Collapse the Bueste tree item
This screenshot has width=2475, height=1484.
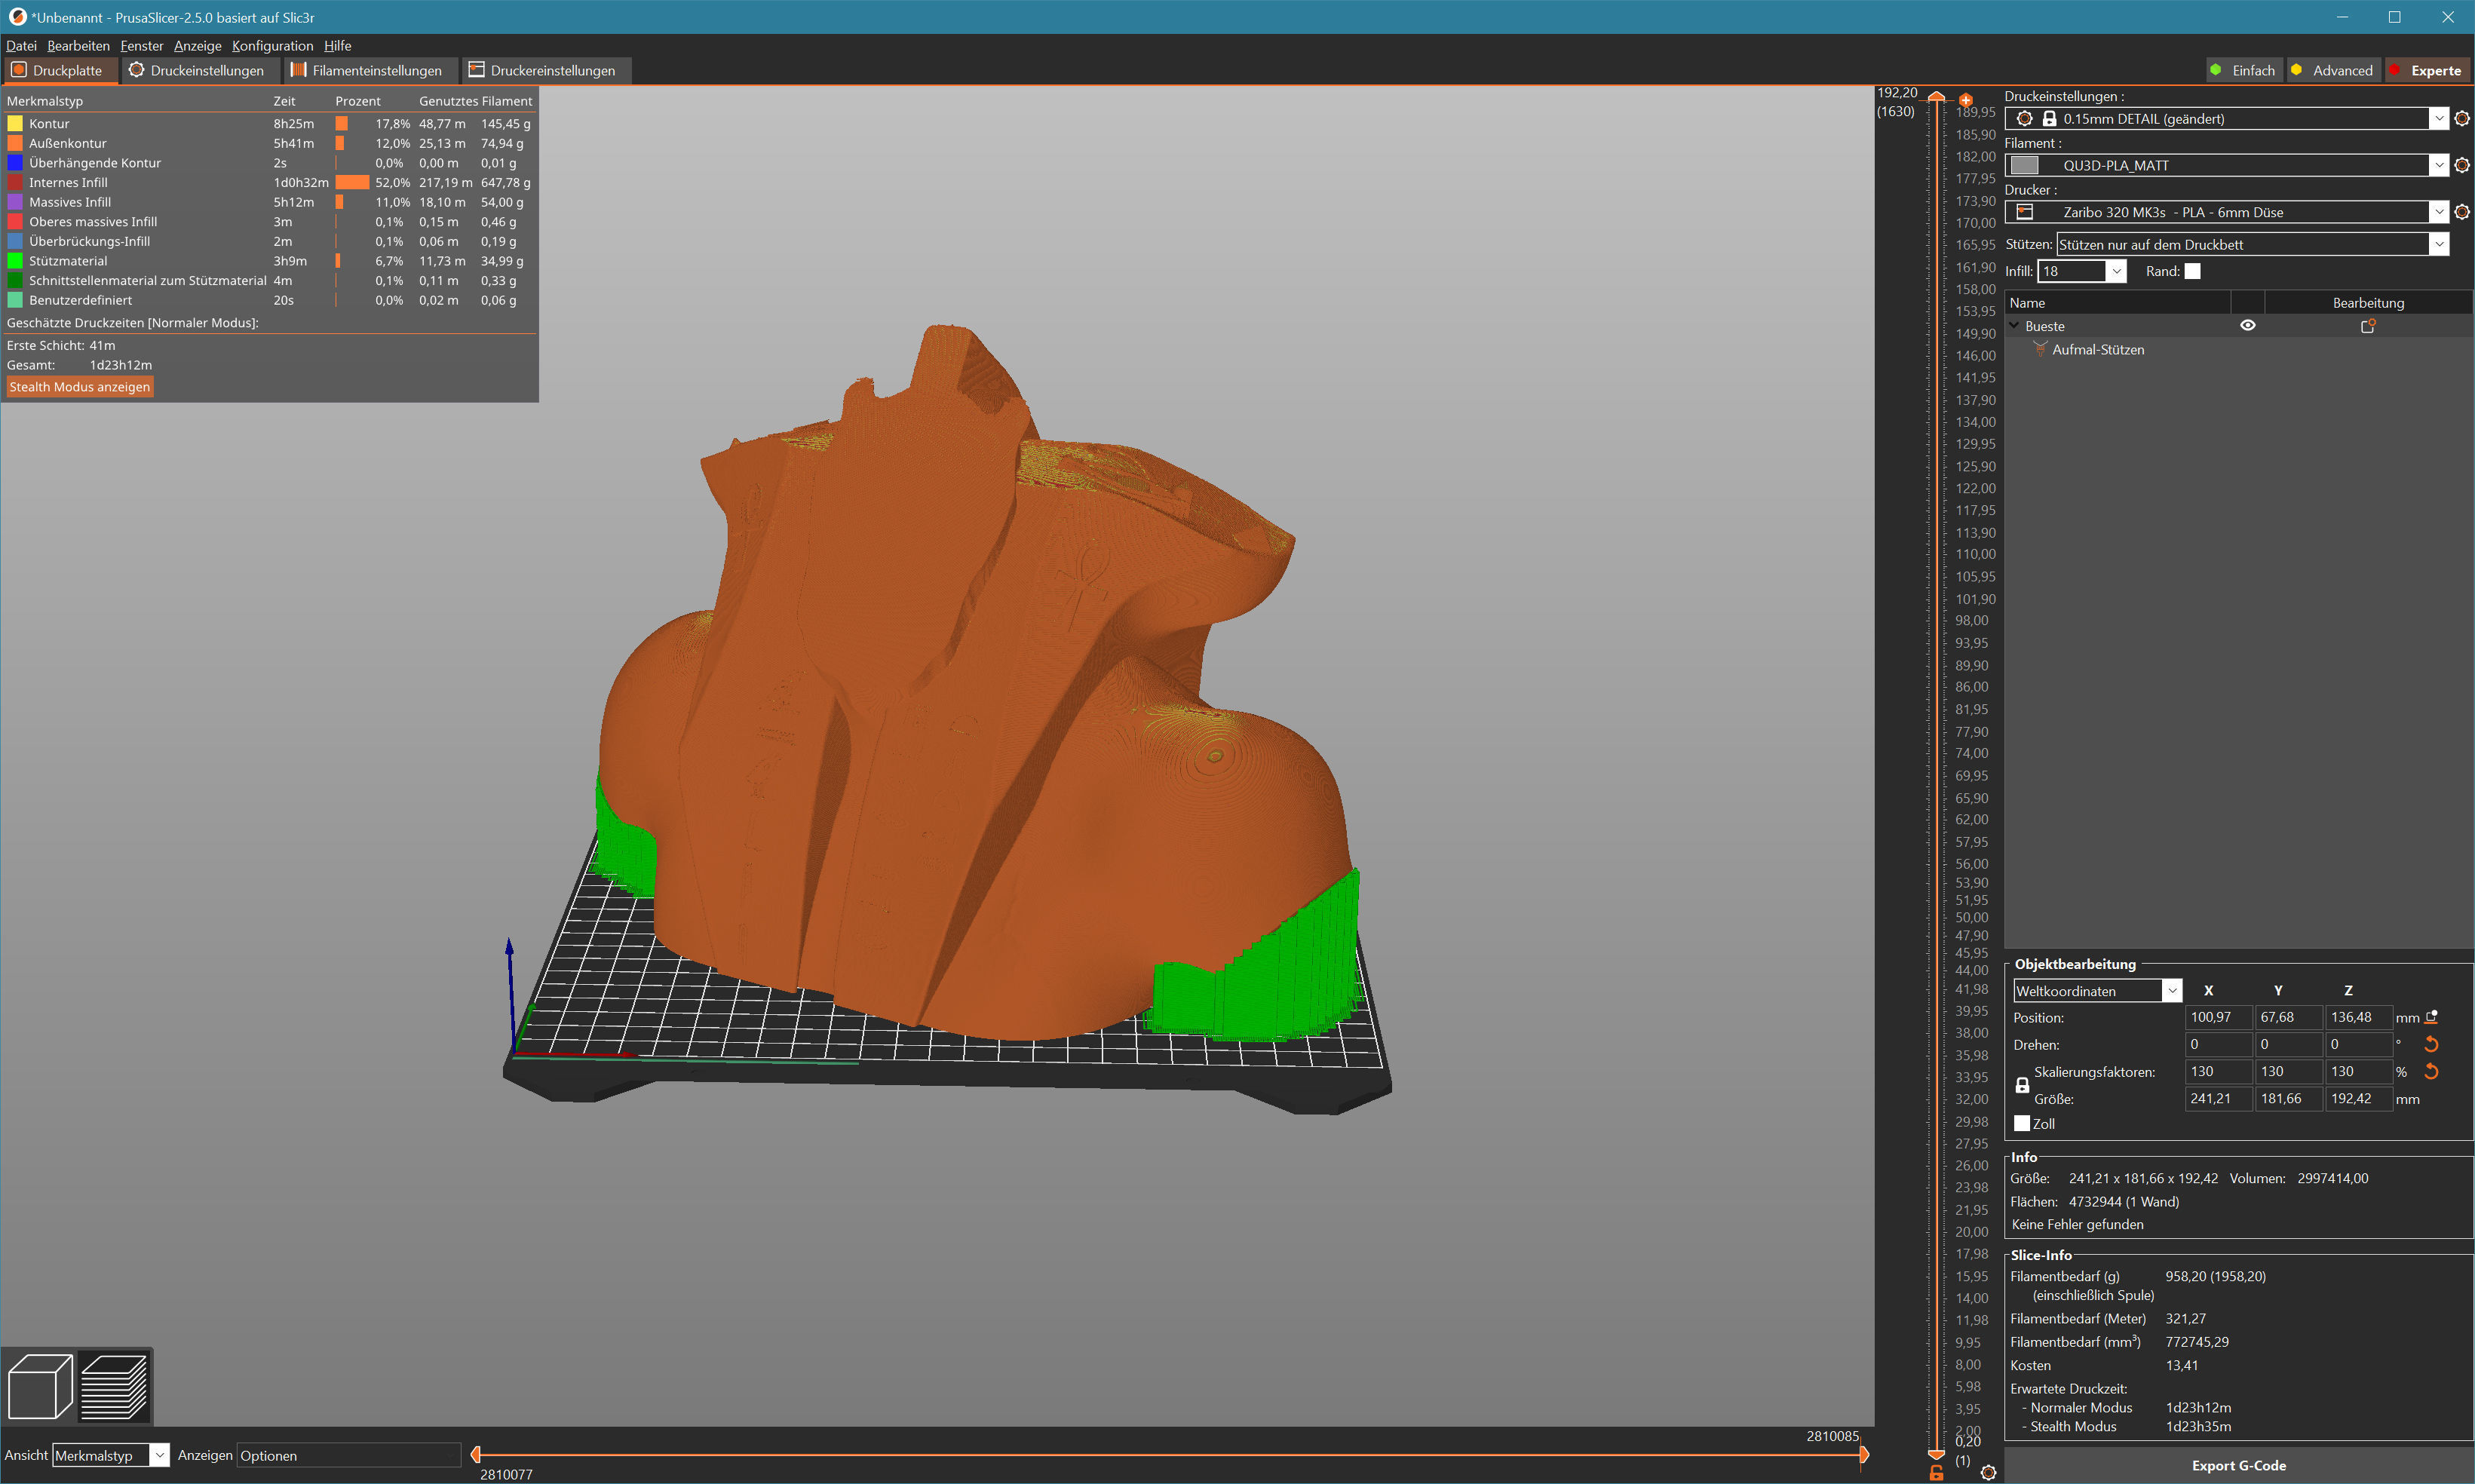click(2014, 326)
